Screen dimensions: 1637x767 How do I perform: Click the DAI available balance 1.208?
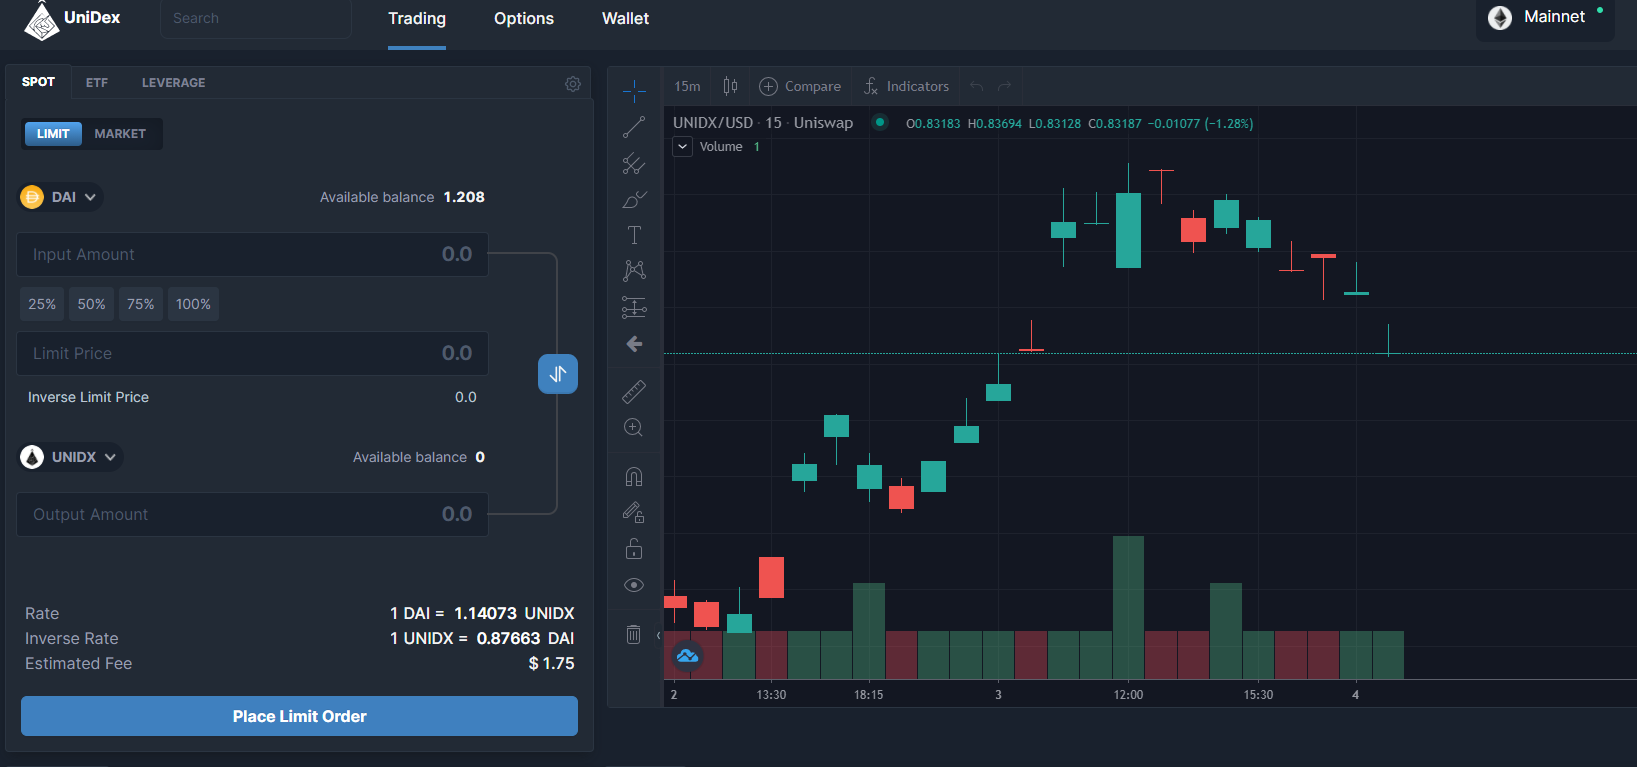464,197
